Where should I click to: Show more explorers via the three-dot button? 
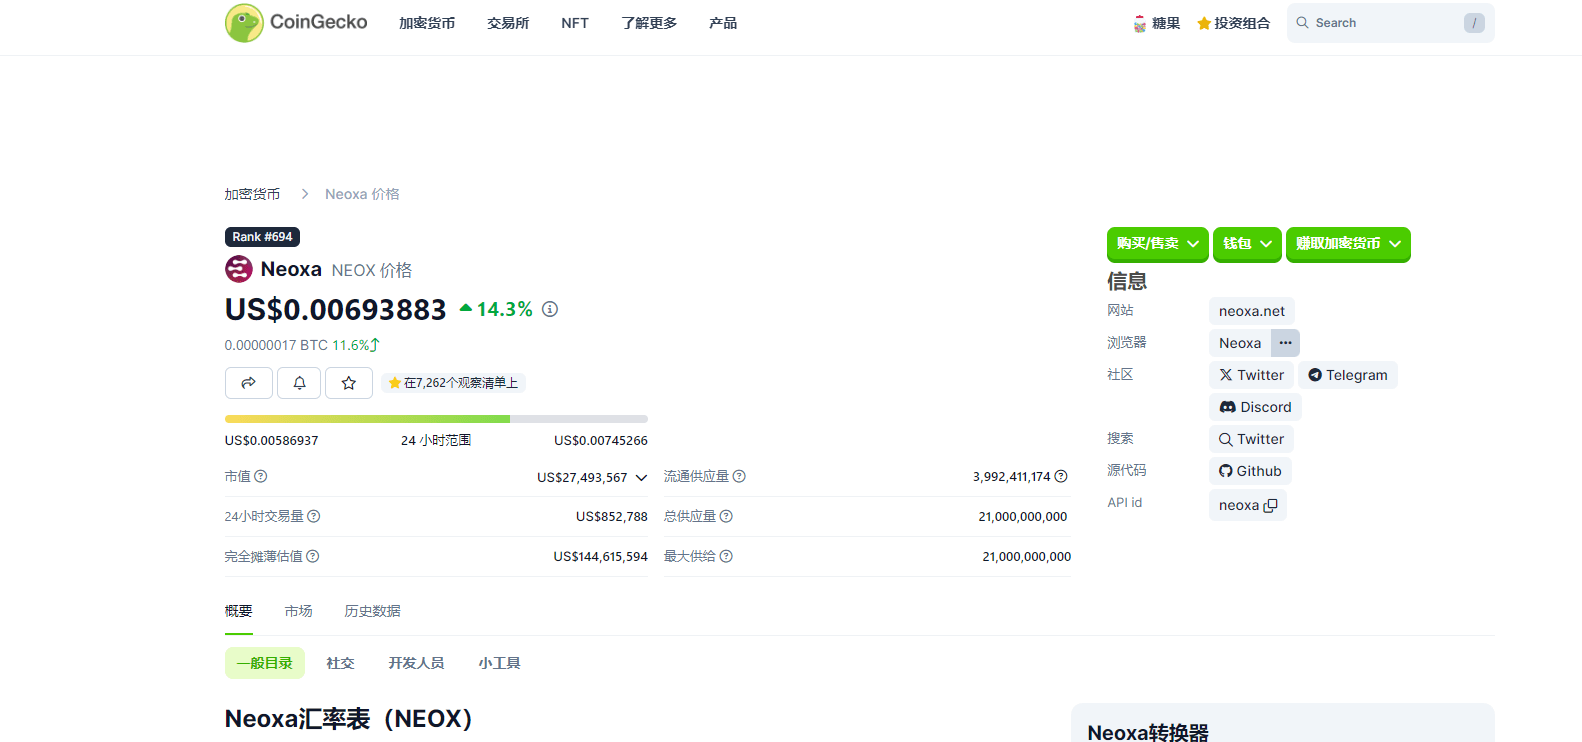(1285, 343)
